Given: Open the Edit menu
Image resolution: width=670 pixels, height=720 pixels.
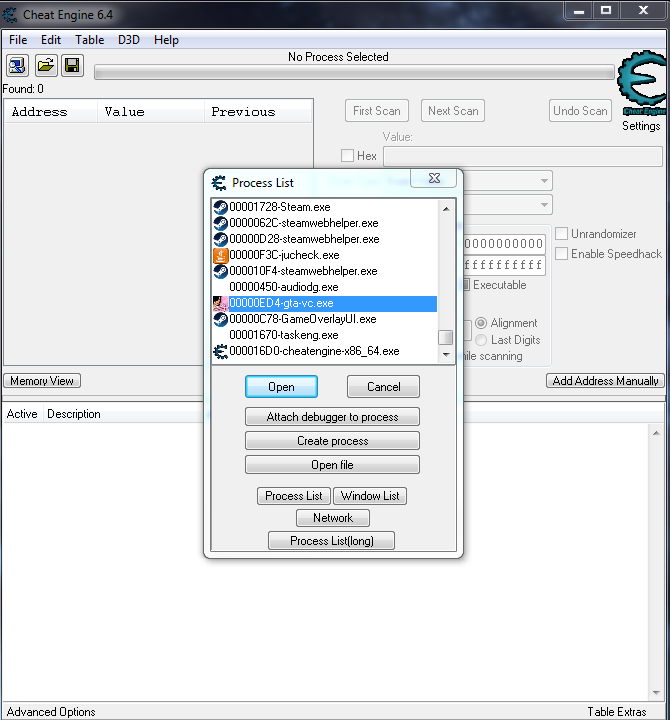Looking at the screenshot, I should point(51,40).
